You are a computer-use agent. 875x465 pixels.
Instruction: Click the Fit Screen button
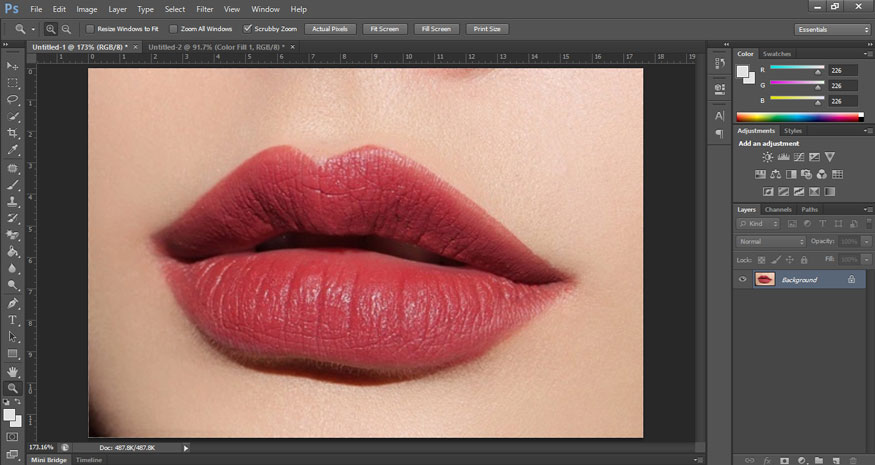385,29
